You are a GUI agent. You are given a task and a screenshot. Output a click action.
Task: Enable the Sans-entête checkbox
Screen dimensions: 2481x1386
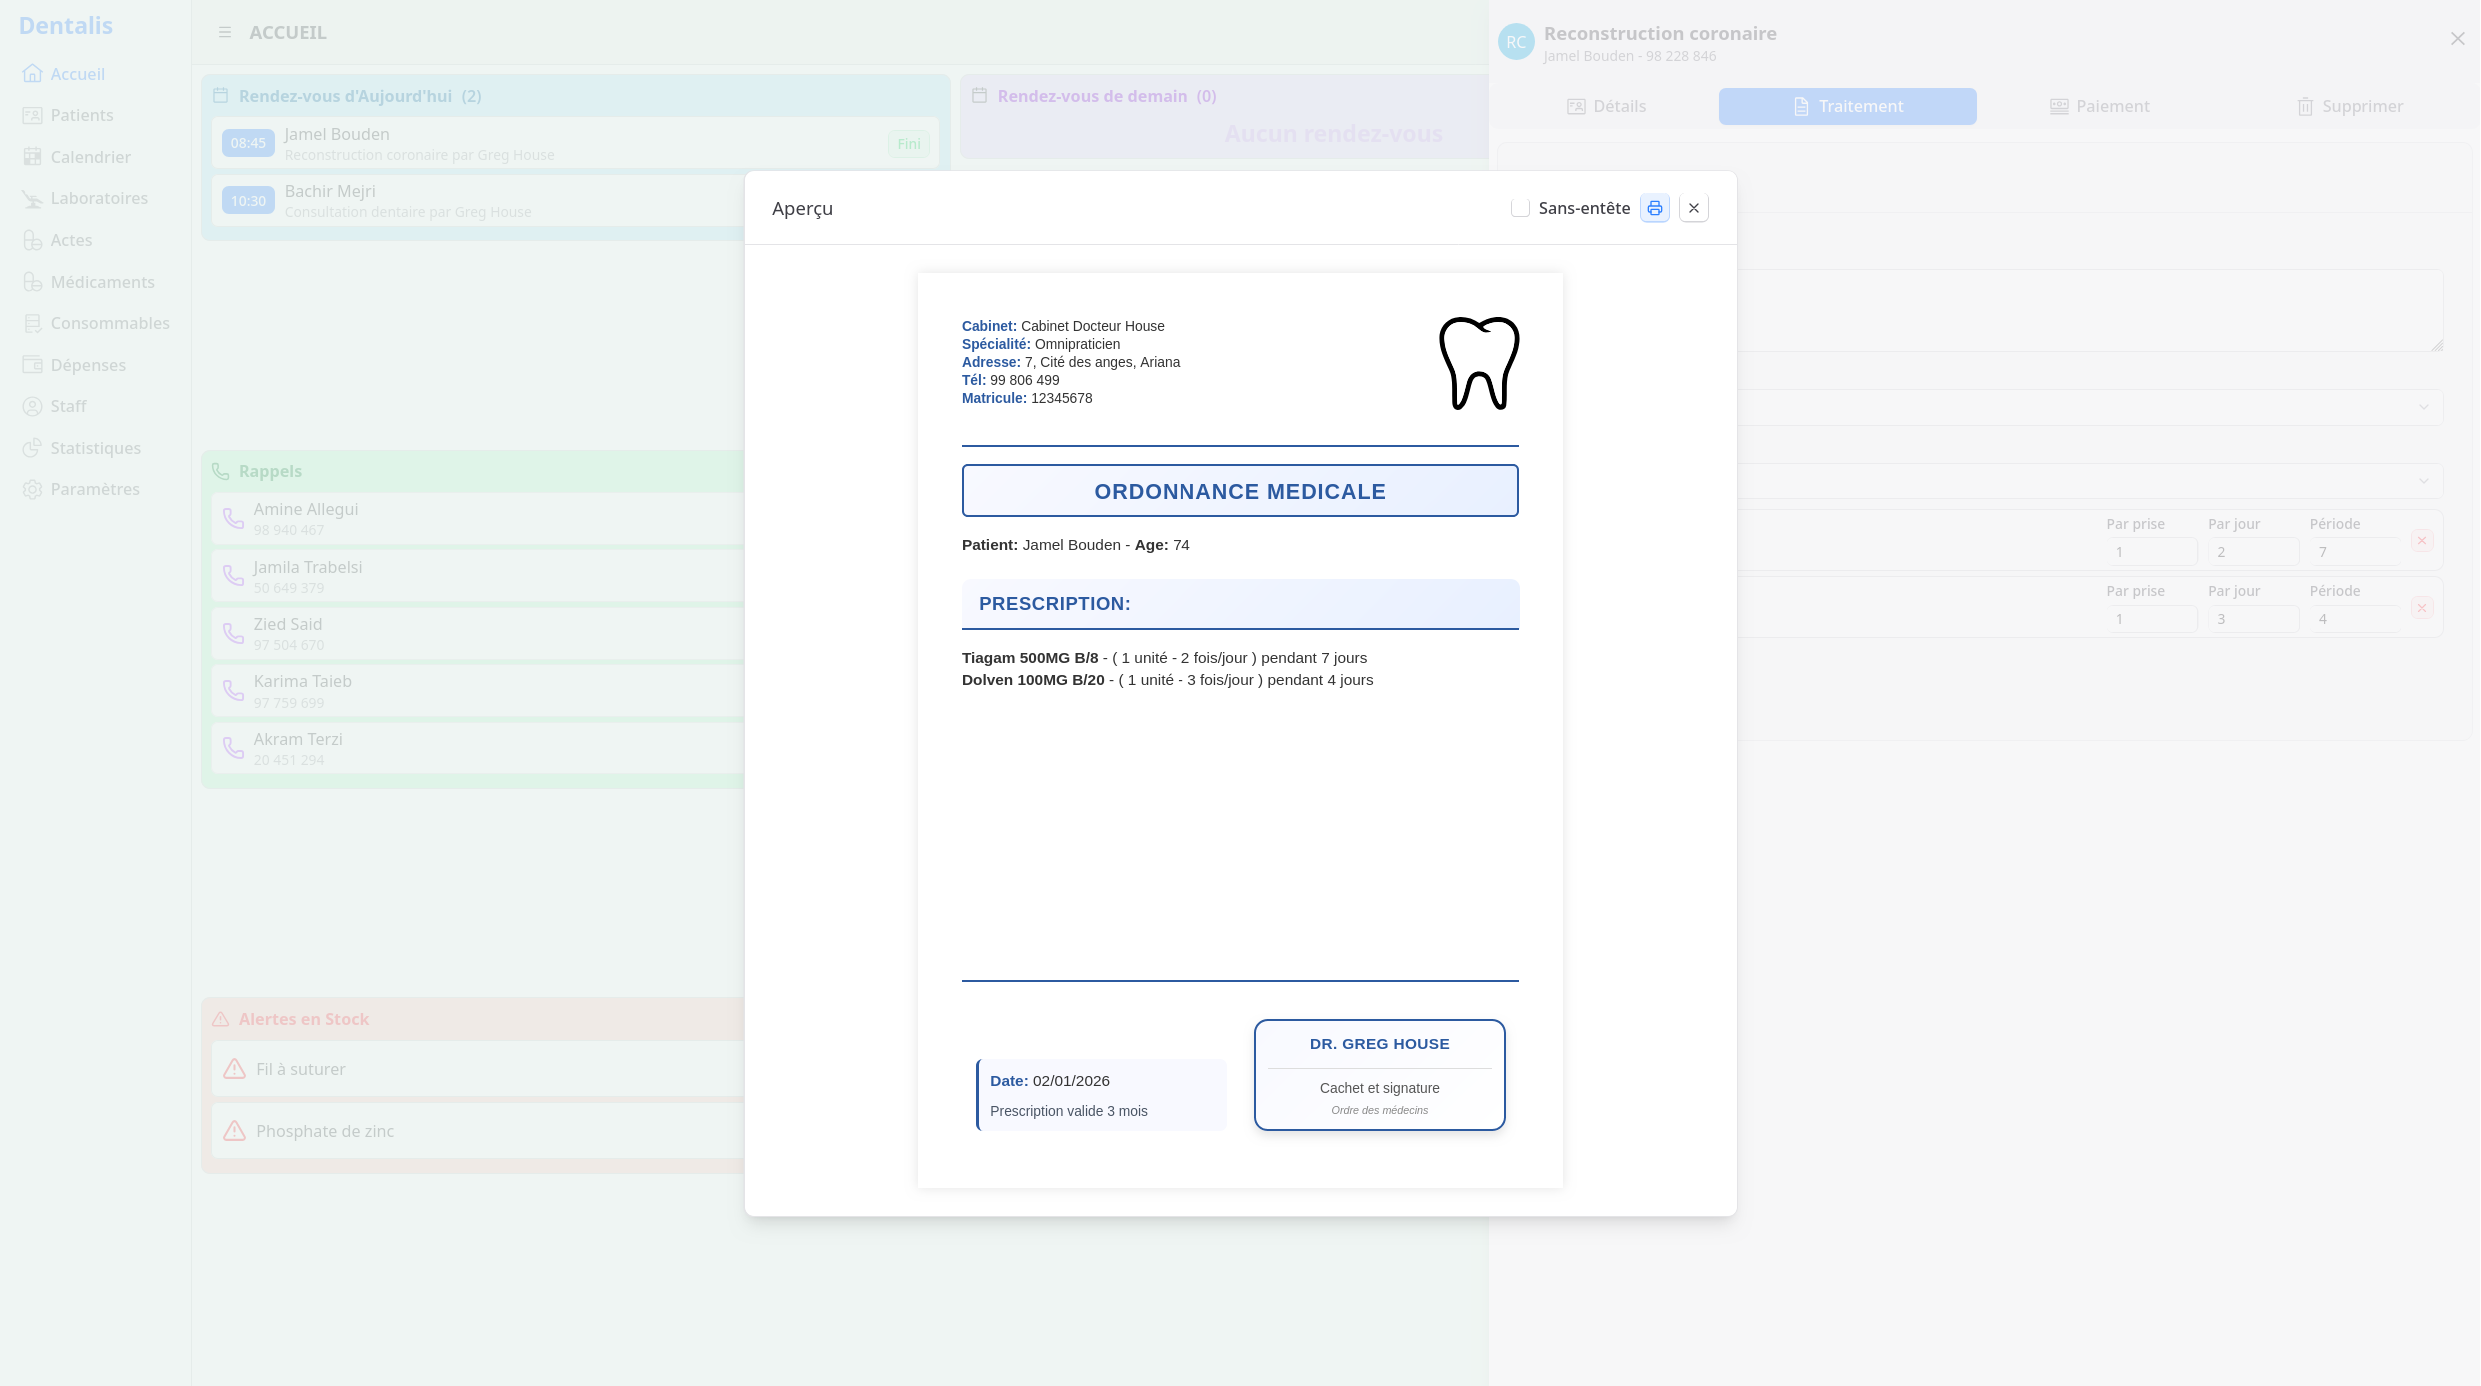point(1520,207)
